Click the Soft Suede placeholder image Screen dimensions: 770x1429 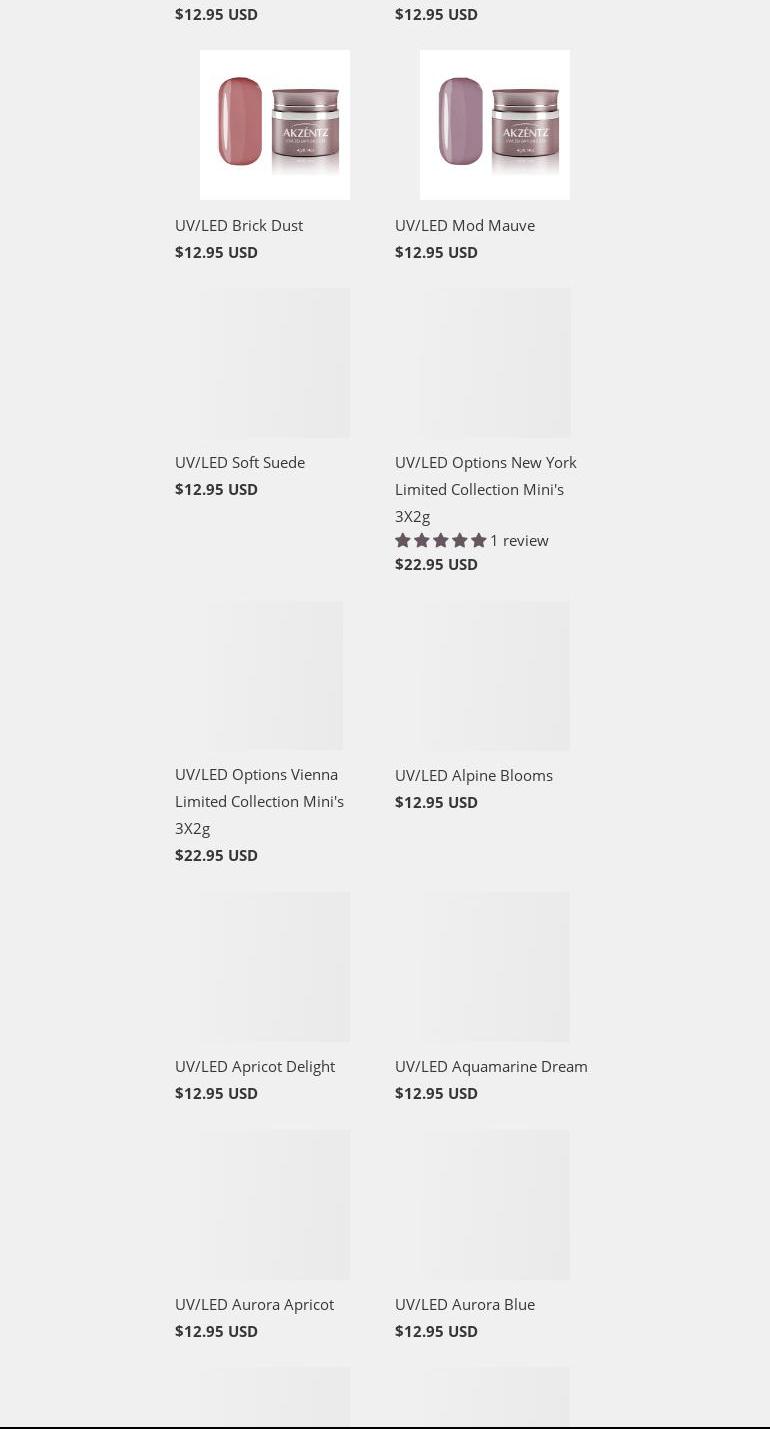pos(275,363)
